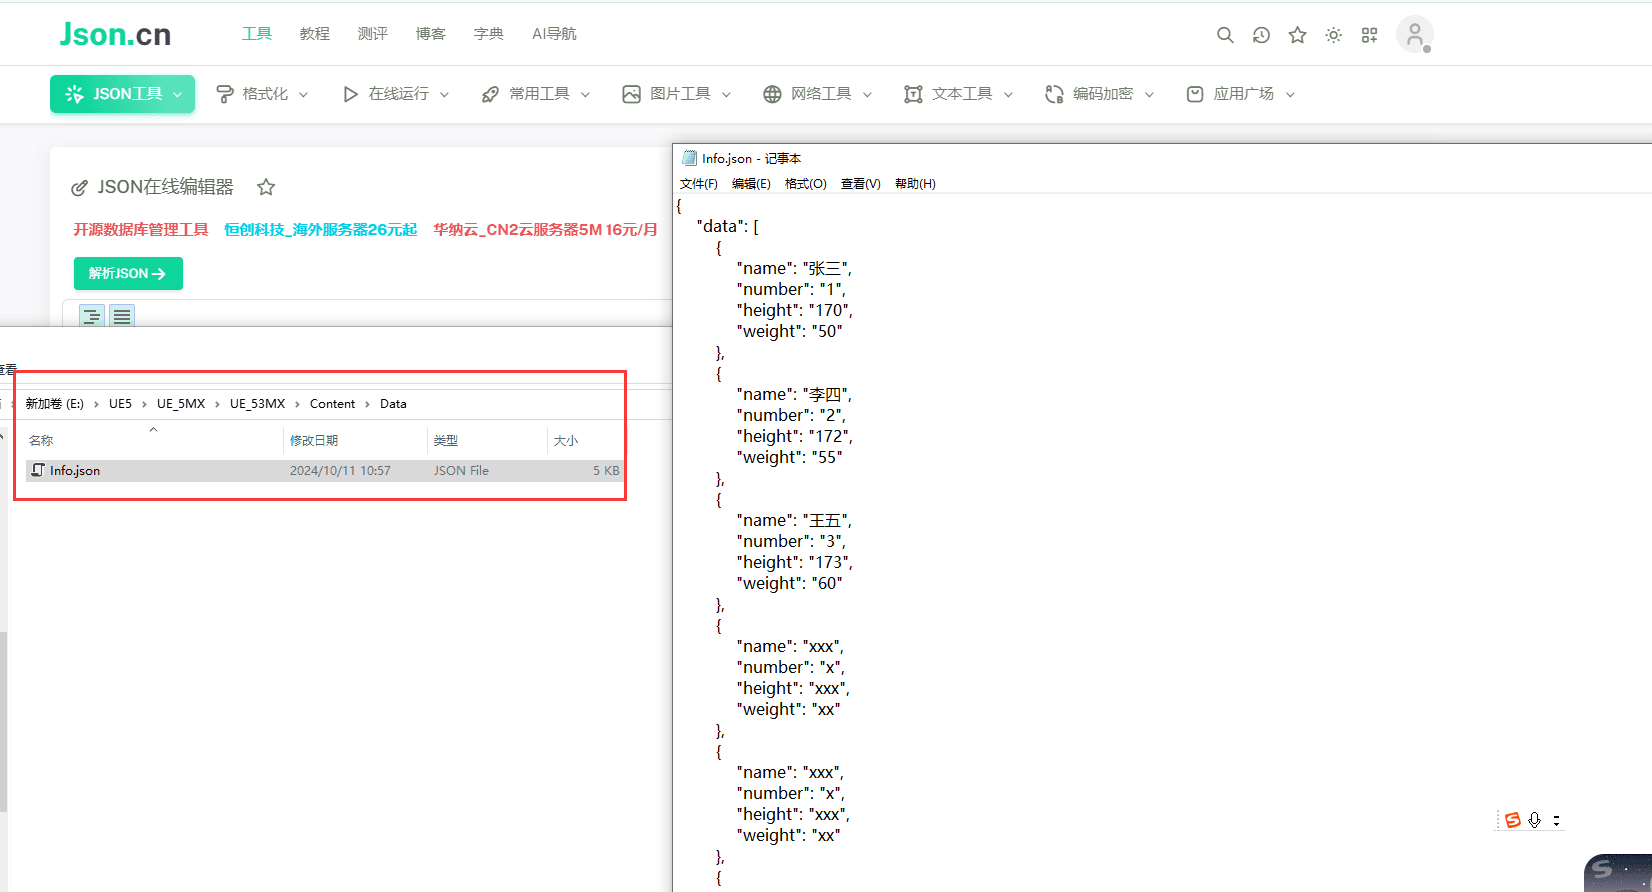Click the Json.cn site logo

(x=115, y=34)
